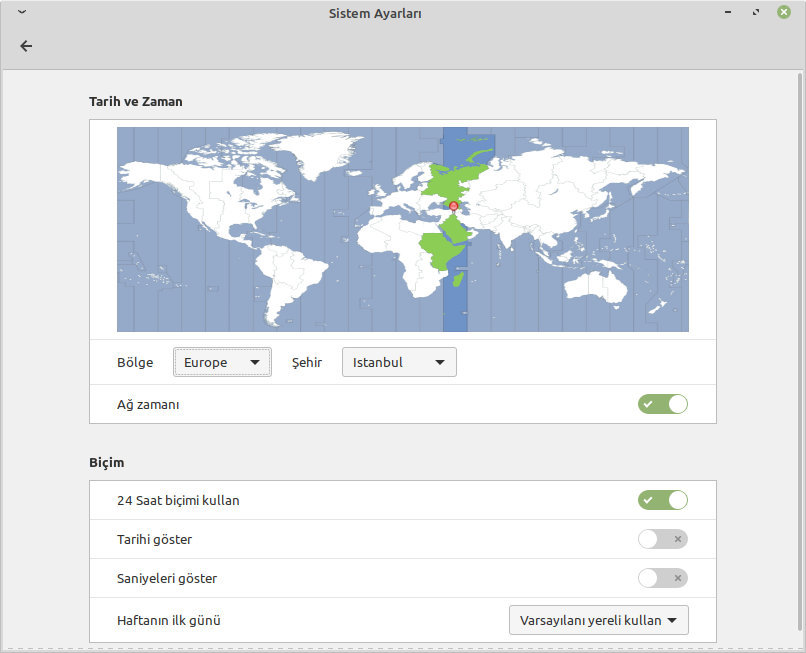The width and height of the screenshot is (806, 653).
Task: Open Haftanın ilk günü dropdown
Action: pyautogui.click(x=598, y=620)
